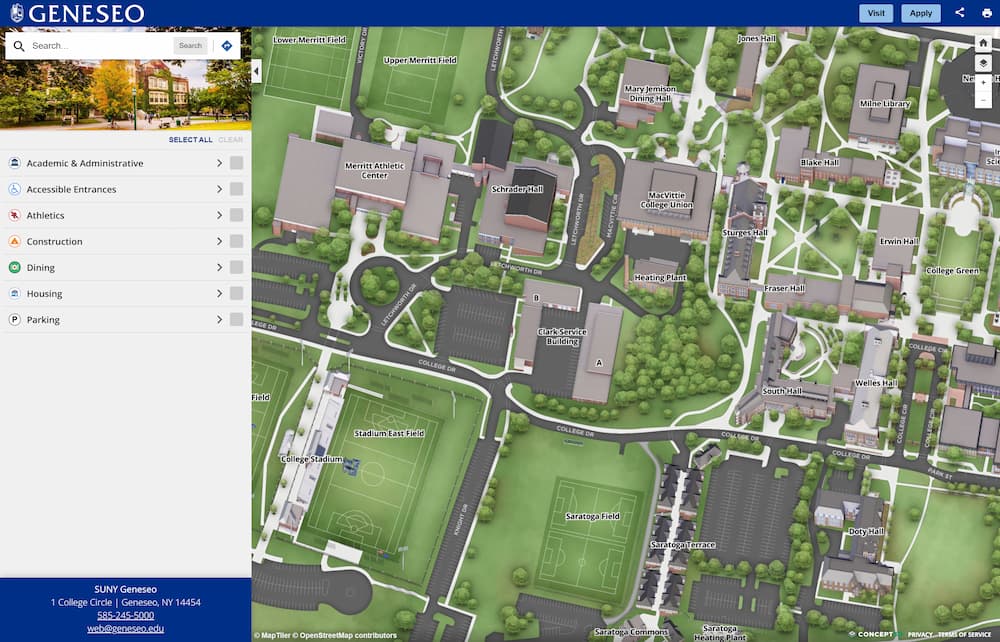Click the magnifying glass search icon
Screen dimensions: 1000x642
tap(19, 45)
